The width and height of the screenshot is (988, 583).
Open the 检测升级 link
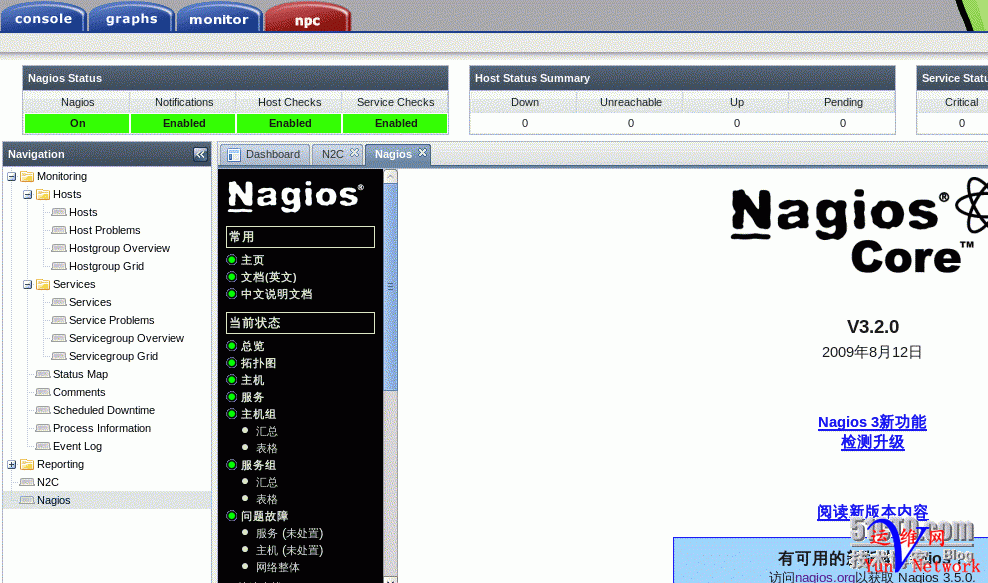point(873,442)
